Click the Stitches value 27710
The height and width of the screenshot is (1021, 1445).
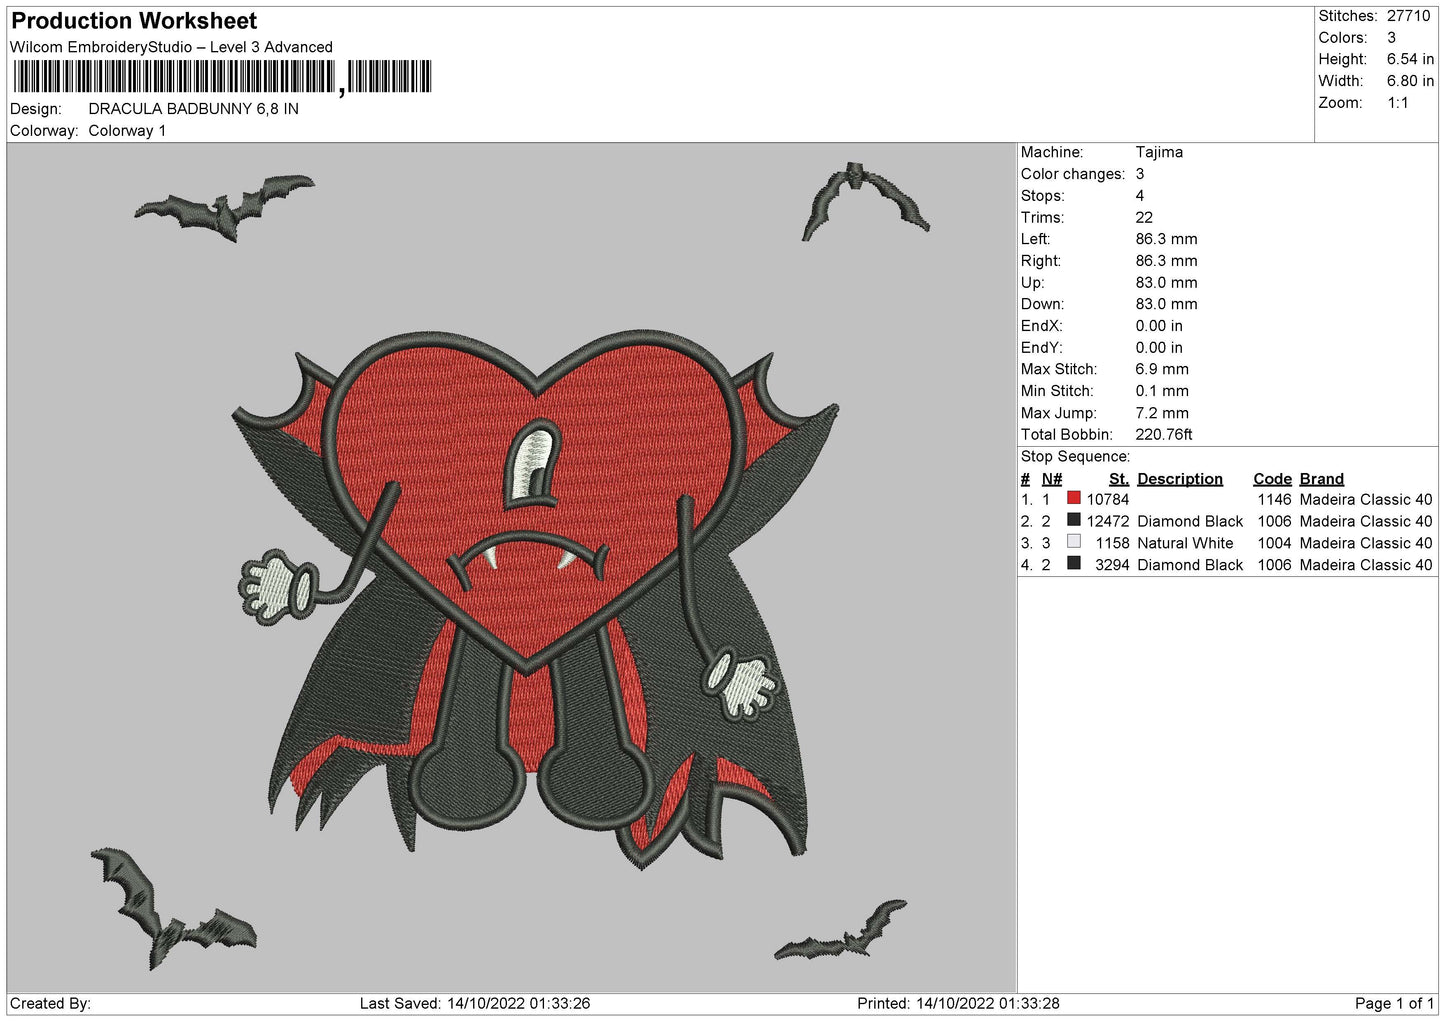point(1408,16)
